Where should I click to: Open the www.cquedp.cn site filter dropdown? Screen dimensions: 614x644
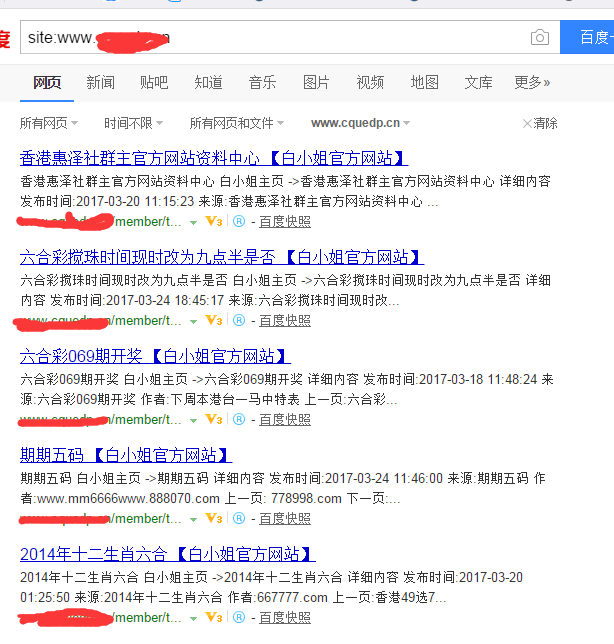click(360, 123)
